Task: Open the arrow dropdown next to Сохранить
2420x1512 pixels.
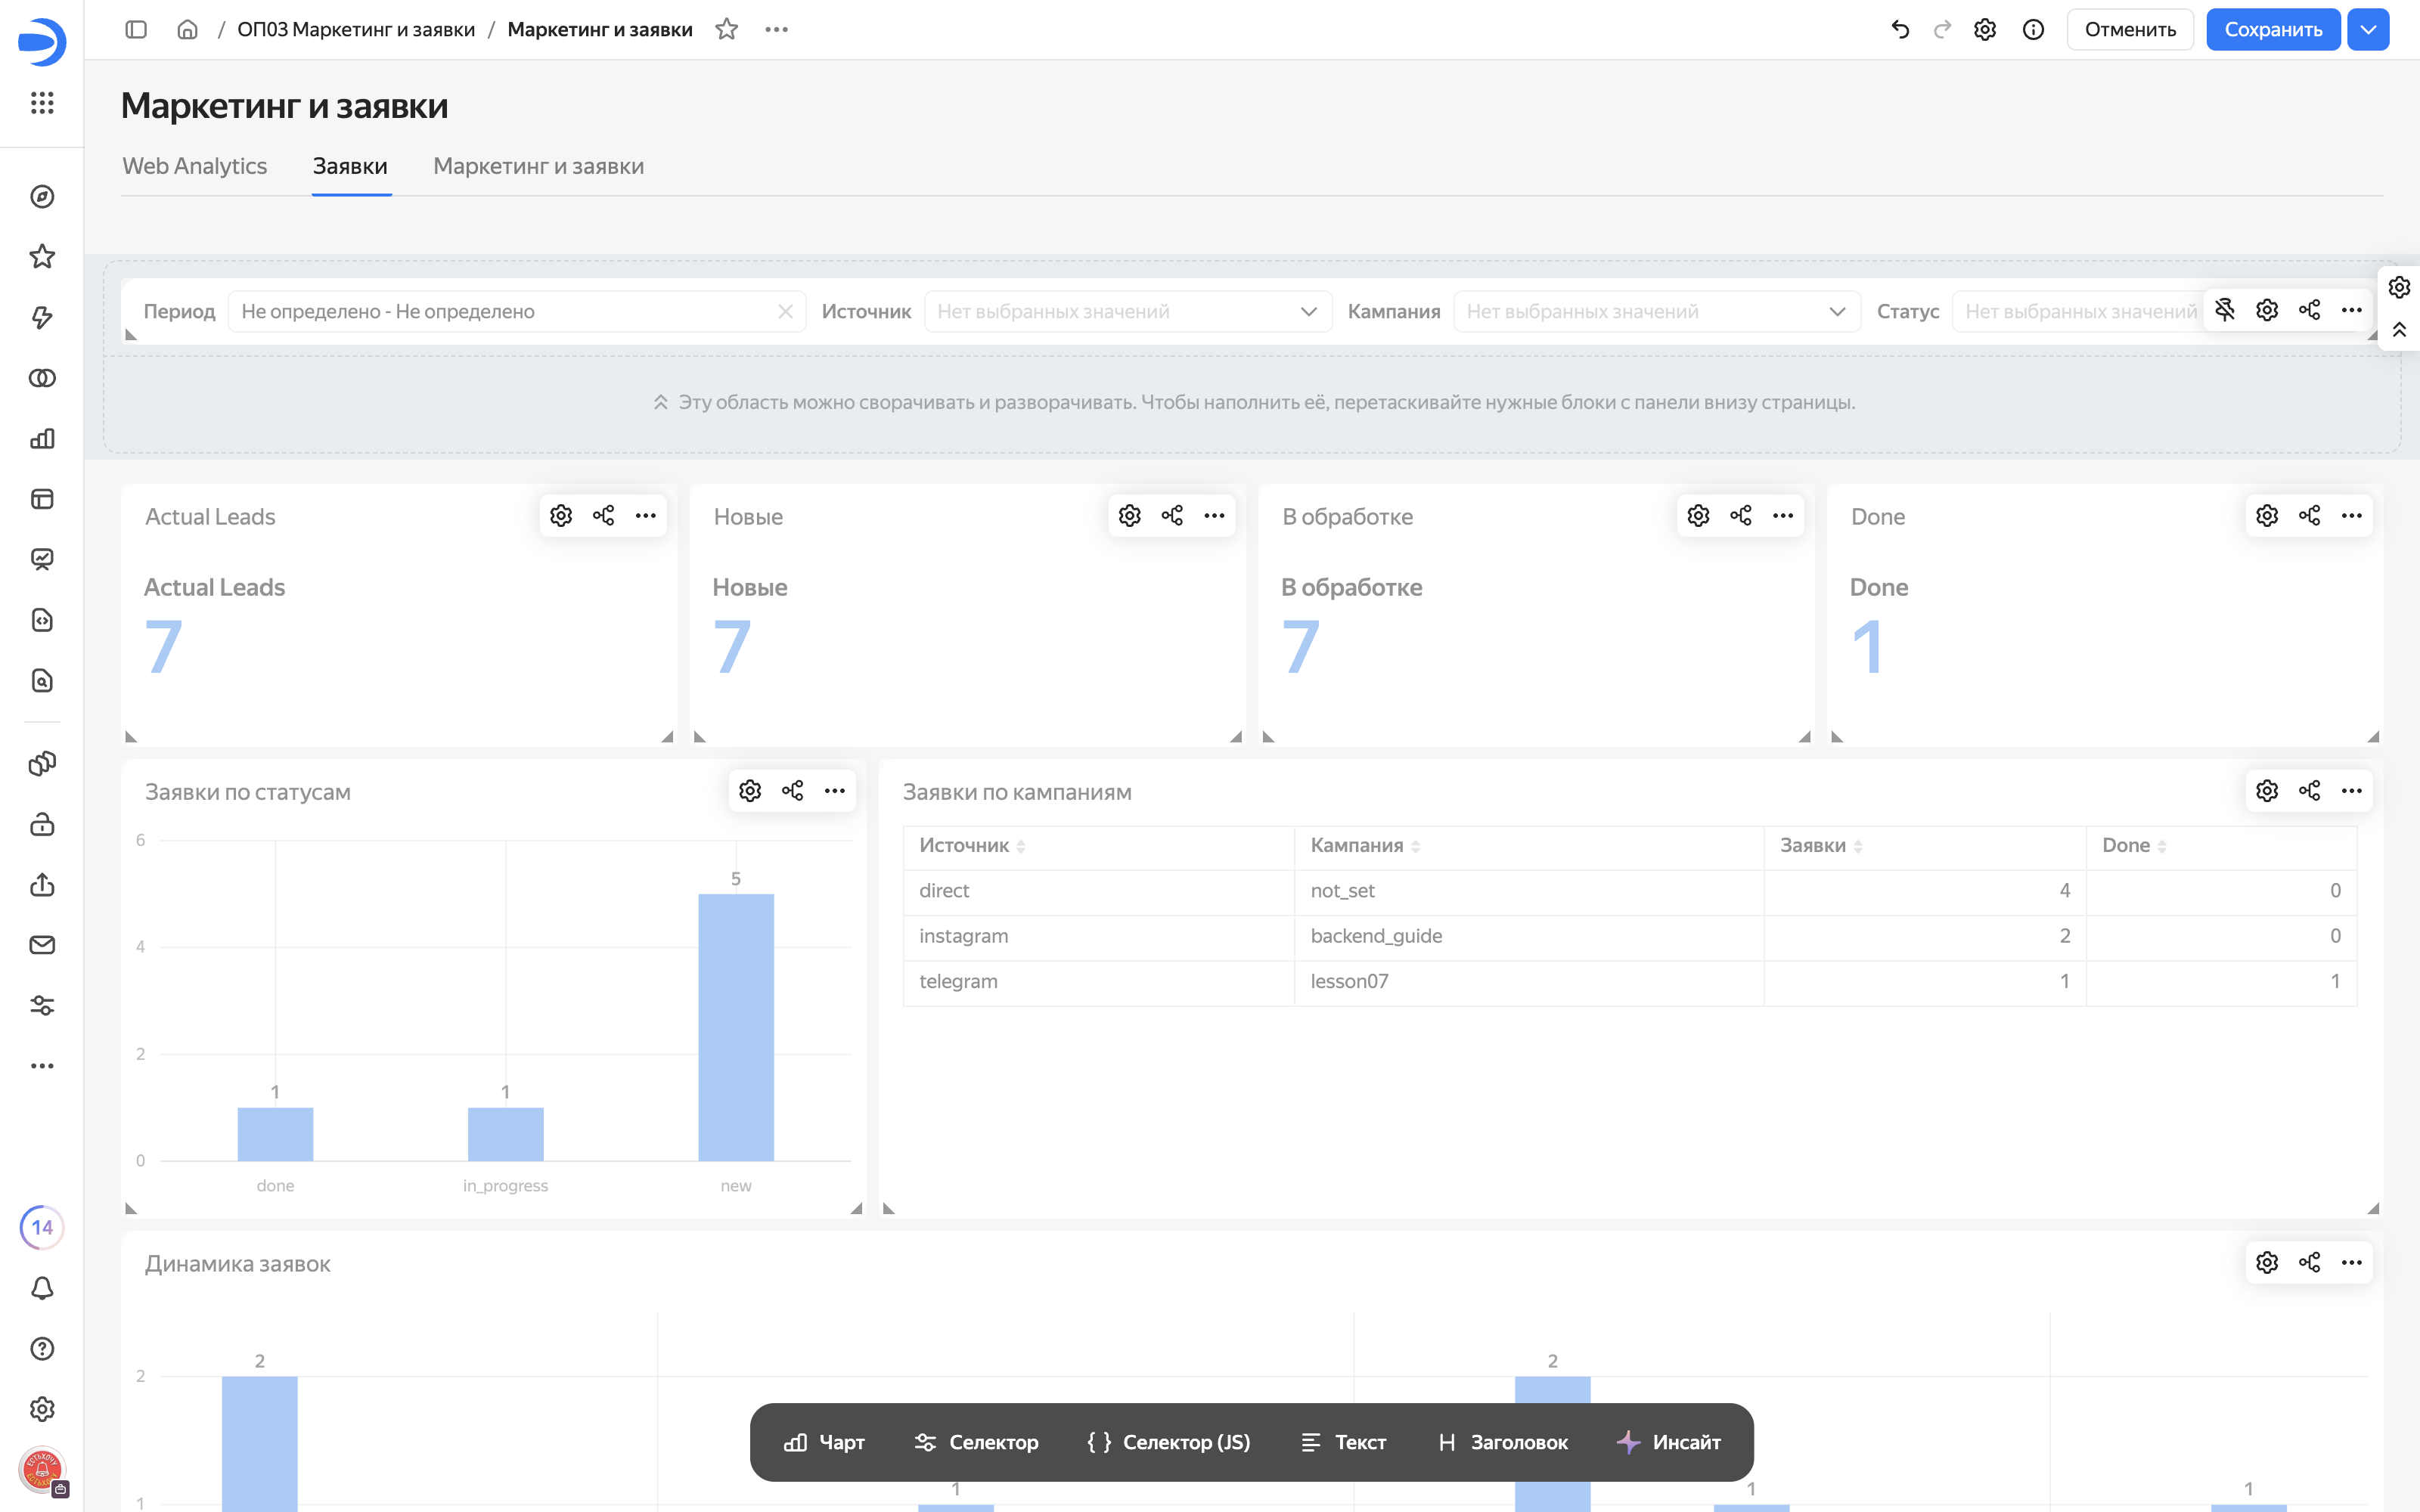Action: click(2368, 30)
